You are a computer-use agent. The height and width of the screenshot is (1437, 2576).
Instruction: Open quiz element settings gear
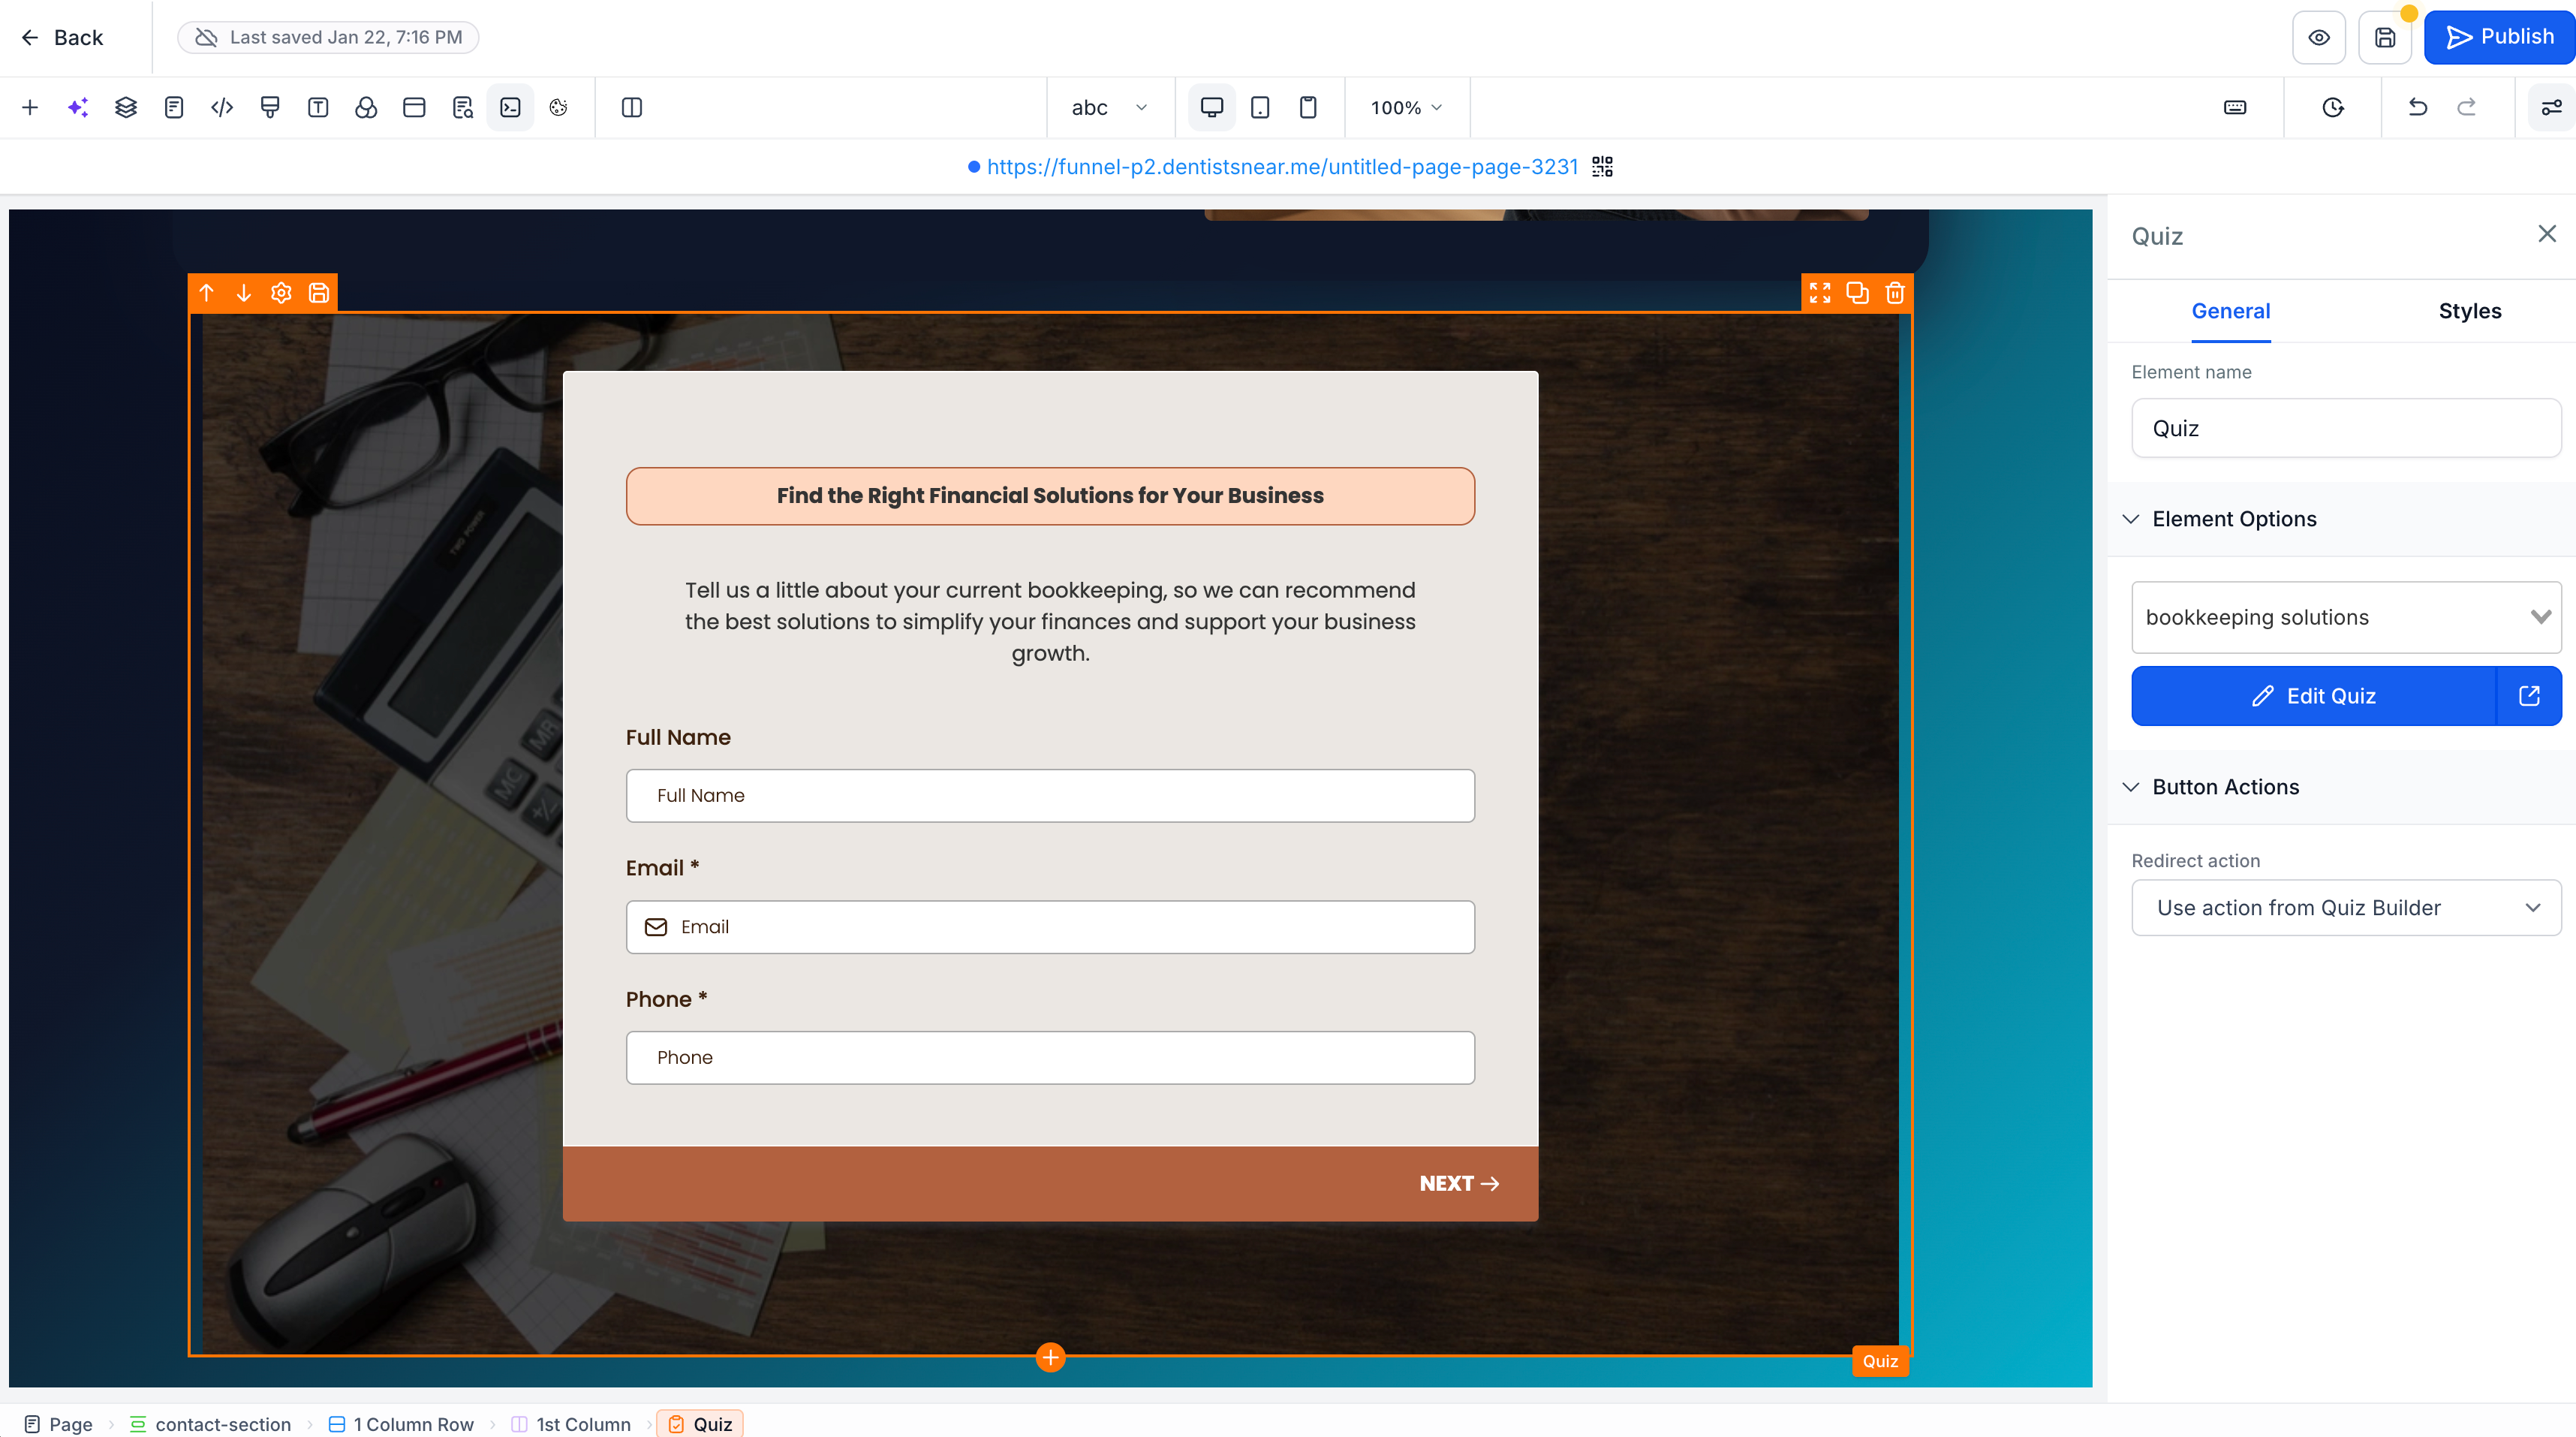click(x=281, y=293)
